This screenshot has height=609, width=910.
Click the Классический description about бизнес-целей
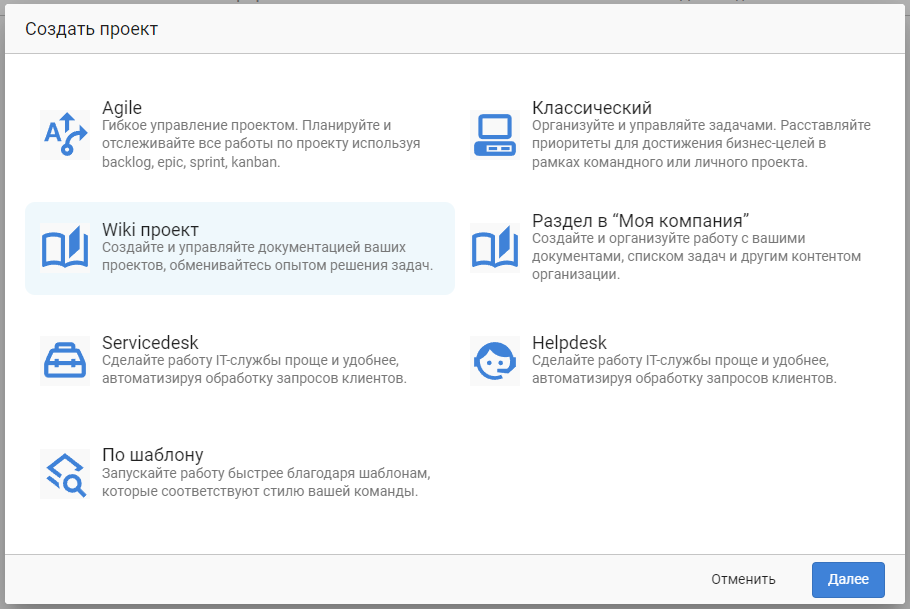pos(700,144)
